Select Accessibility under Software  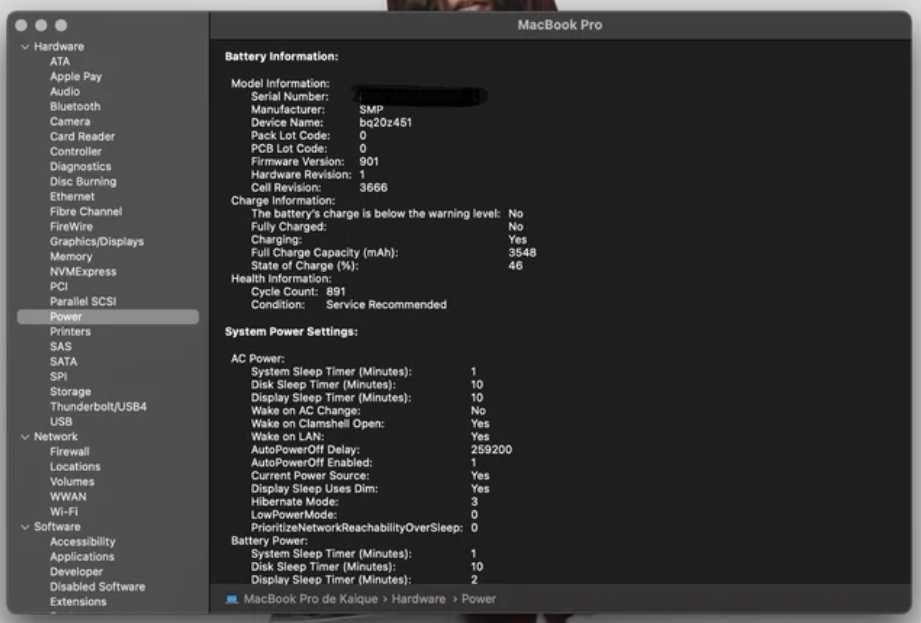82,542
